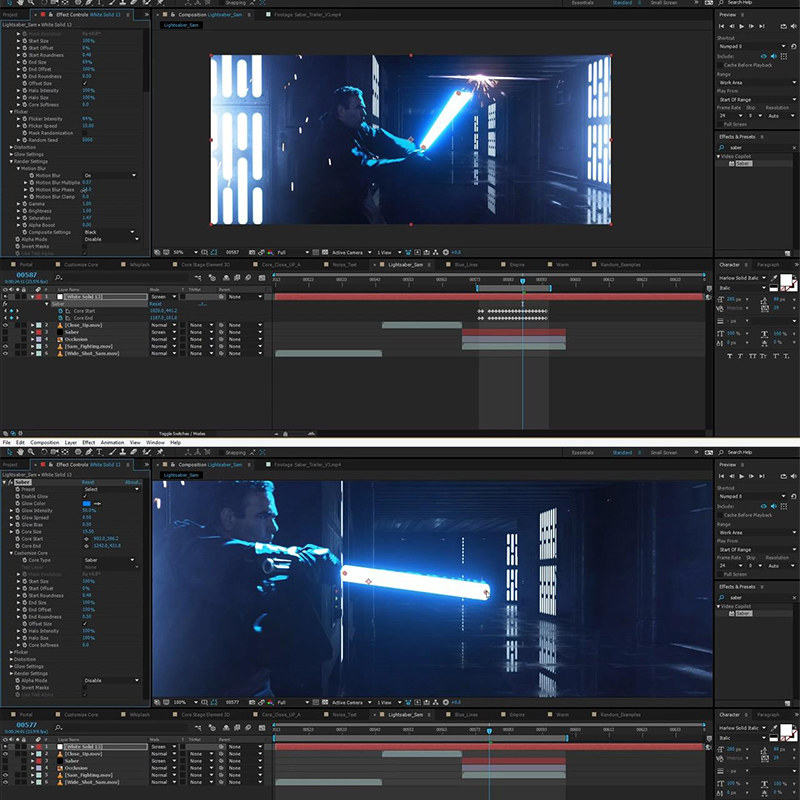
Task: Select the Rotation tool in lower window toolbar
Action: pyautogui.click(x=44, y=452)
